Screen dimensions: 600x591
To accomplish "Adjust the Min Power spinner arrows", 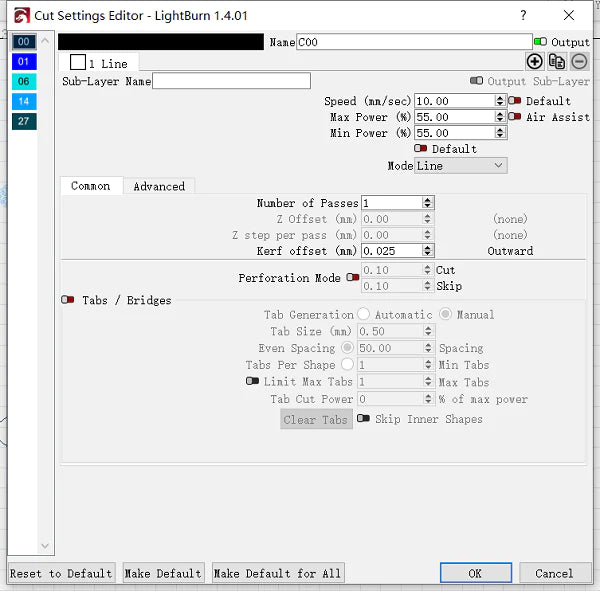I will [x=500, y=133].
